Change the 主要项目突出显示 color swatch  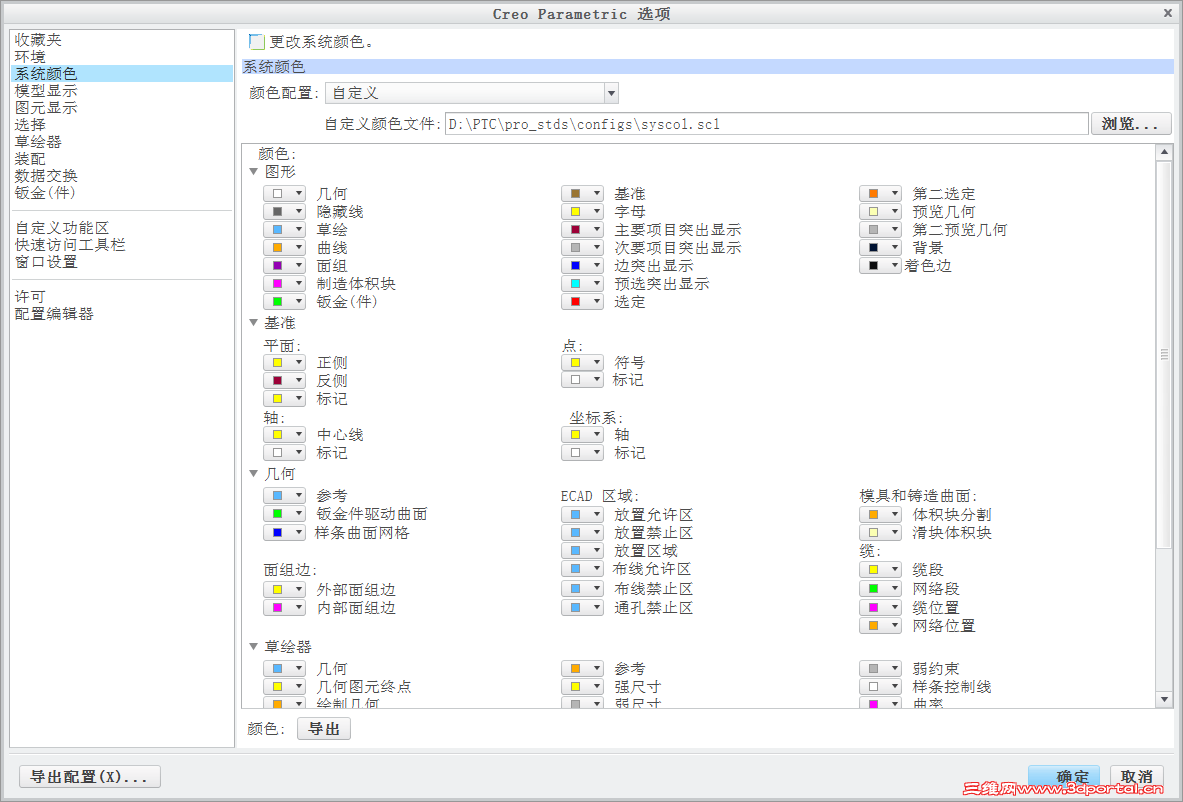pyautogui.click(x=582, y=229)
